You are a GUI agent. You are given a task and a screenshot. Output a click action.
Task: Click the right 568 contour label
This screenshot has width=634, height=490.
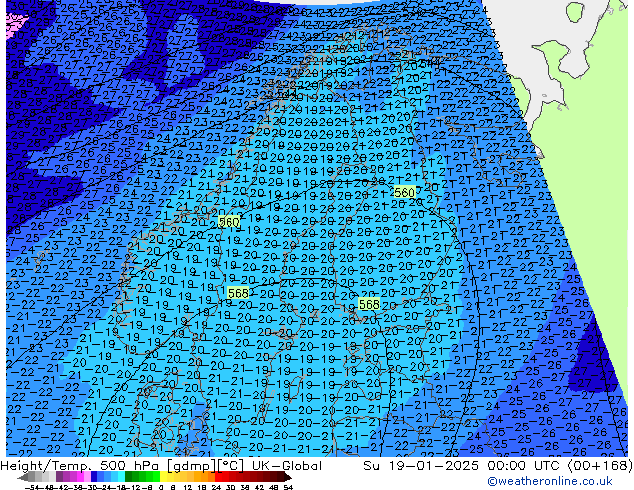pyautogui.click(x=369, y=304)
